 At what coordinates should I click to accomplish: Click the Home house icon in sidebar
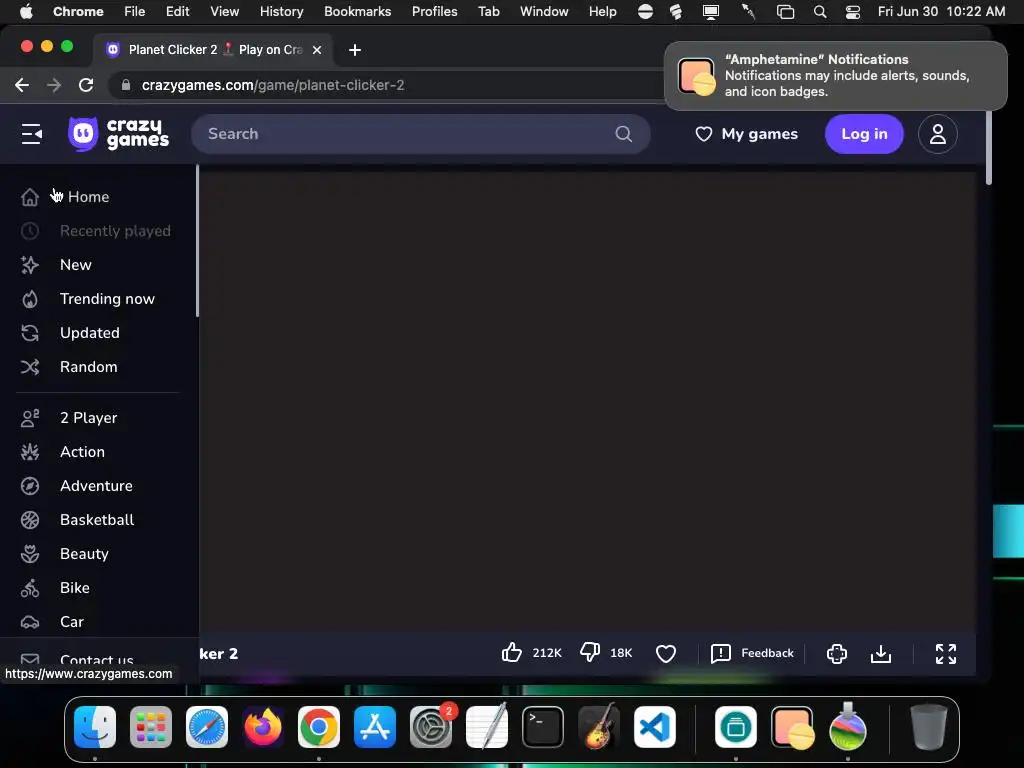(x=29, y=197)
